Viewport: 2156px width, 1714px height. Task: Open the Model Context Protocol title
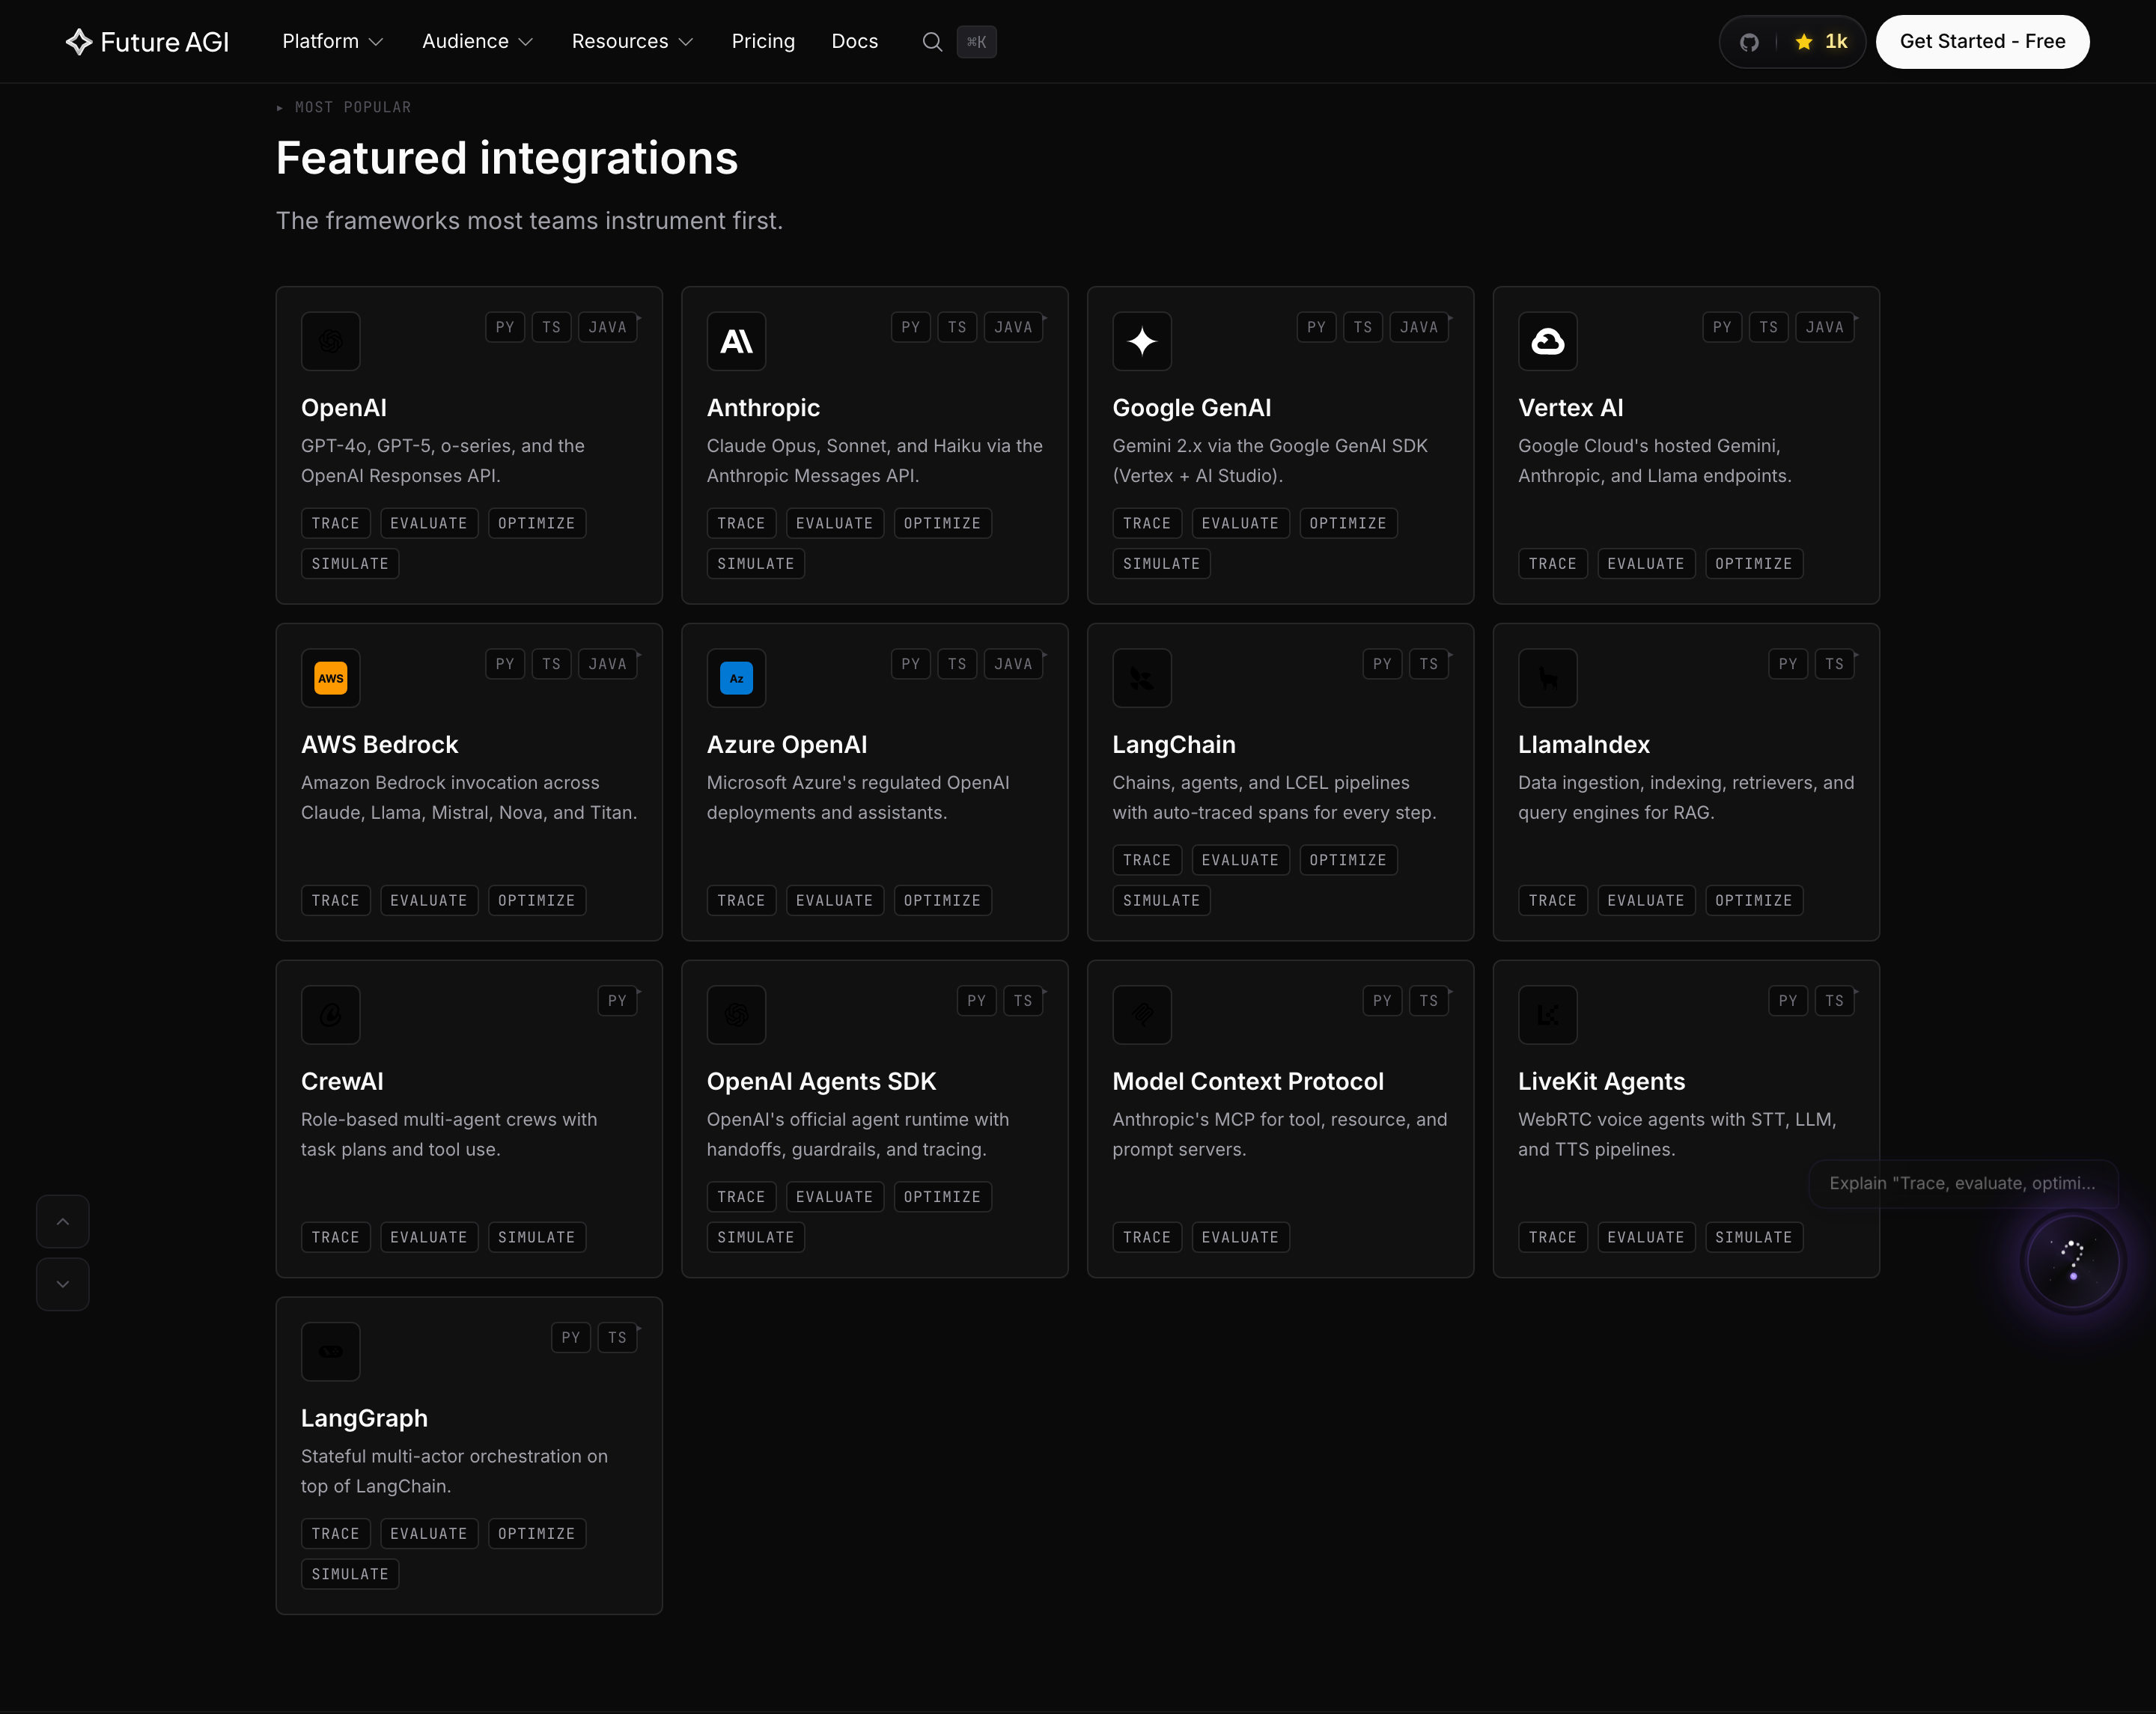pyautogui.click(x=1248, y=1082)
